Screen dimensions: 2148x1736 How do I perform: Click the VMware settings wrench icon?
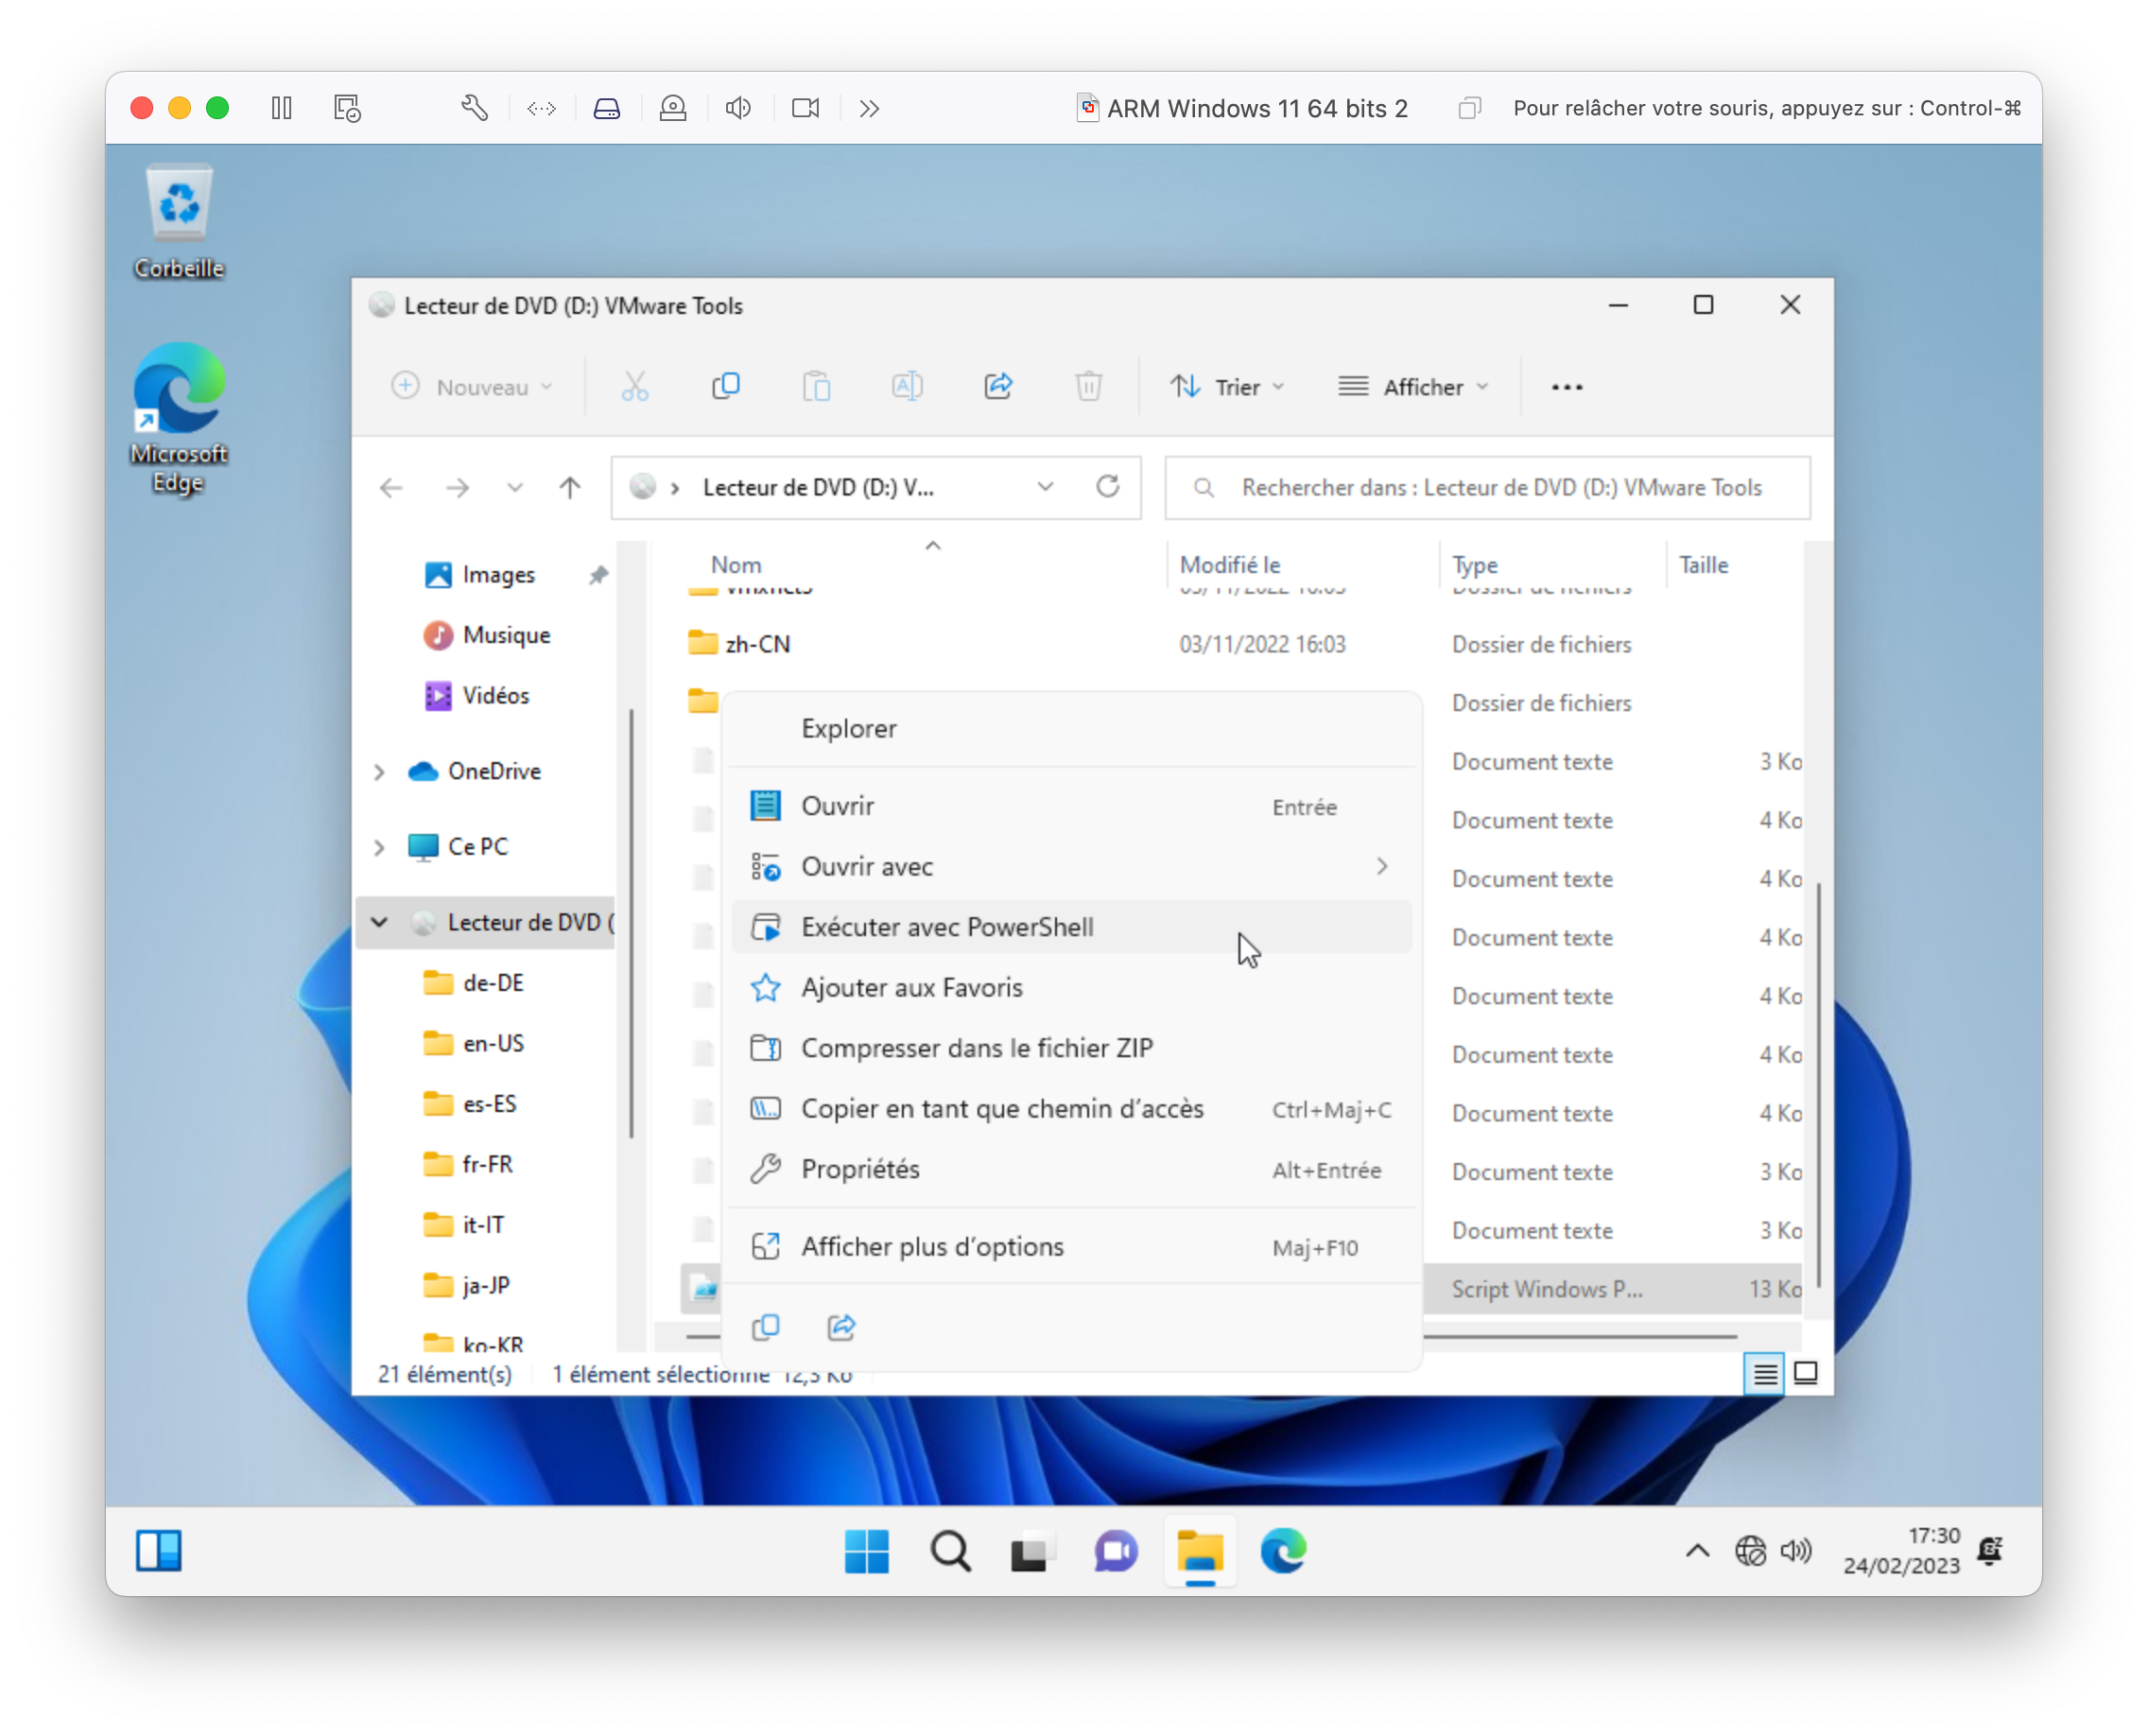474,108
